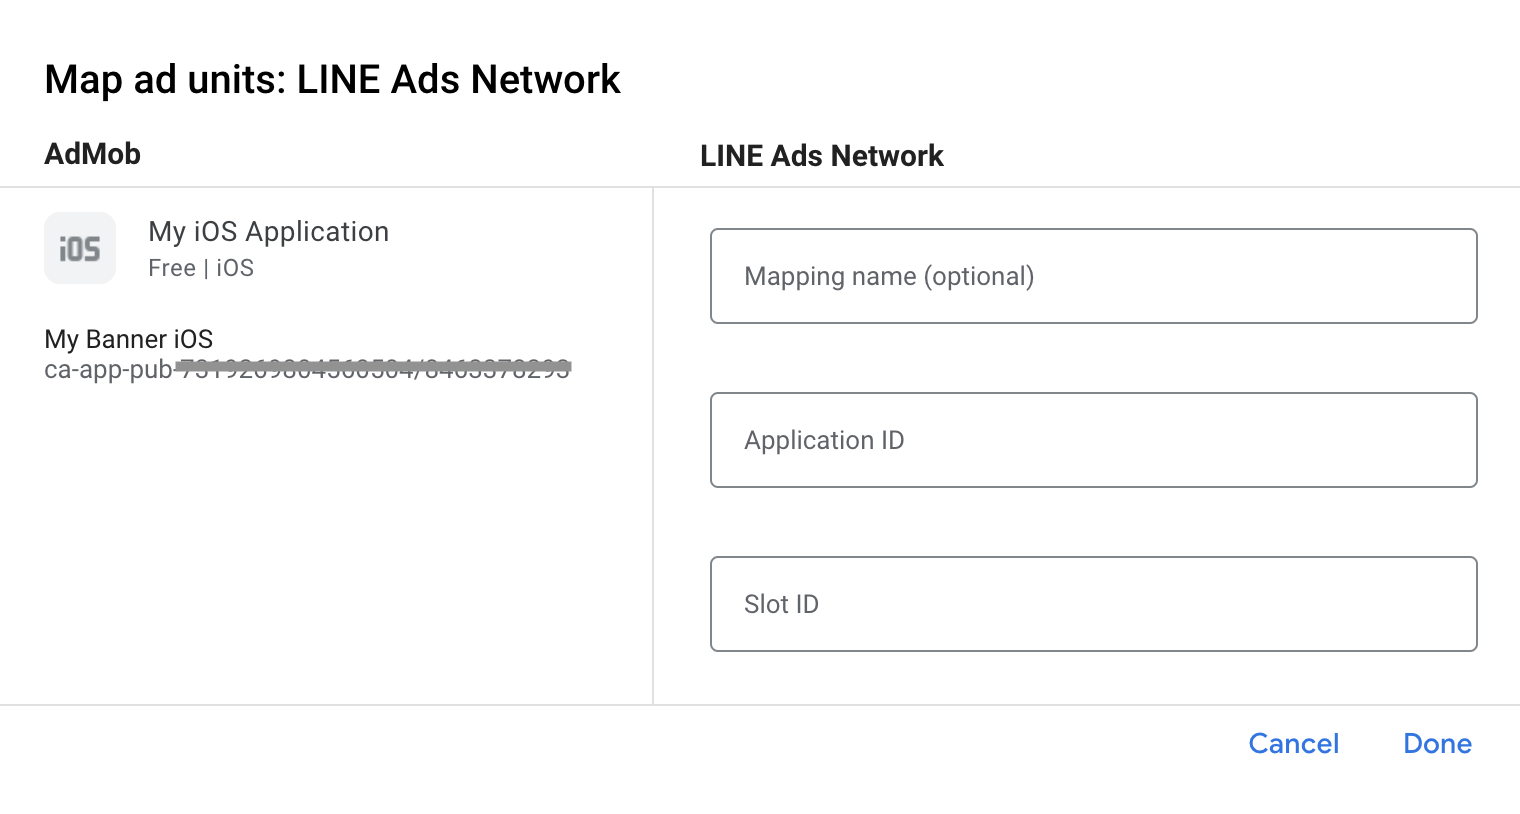Click the redacted ad unit ID number
This screenshot has width=1520, height=814.
373,370
